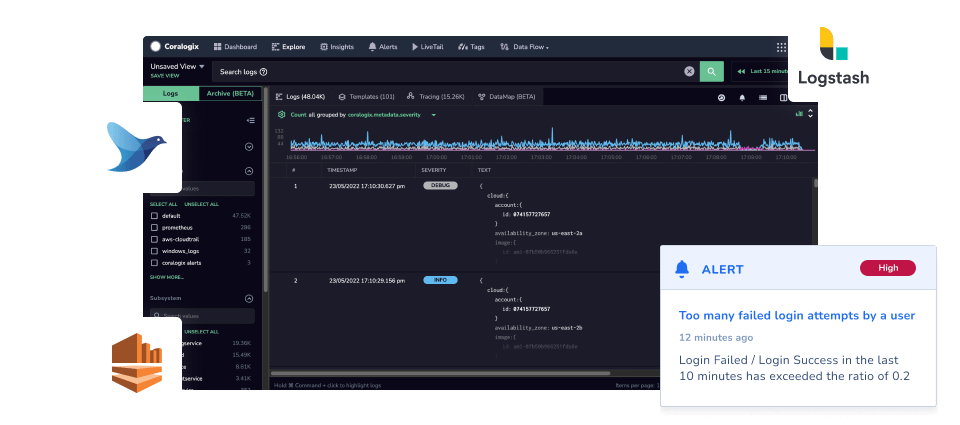Click the log table horizontal scrollbar

441,373
